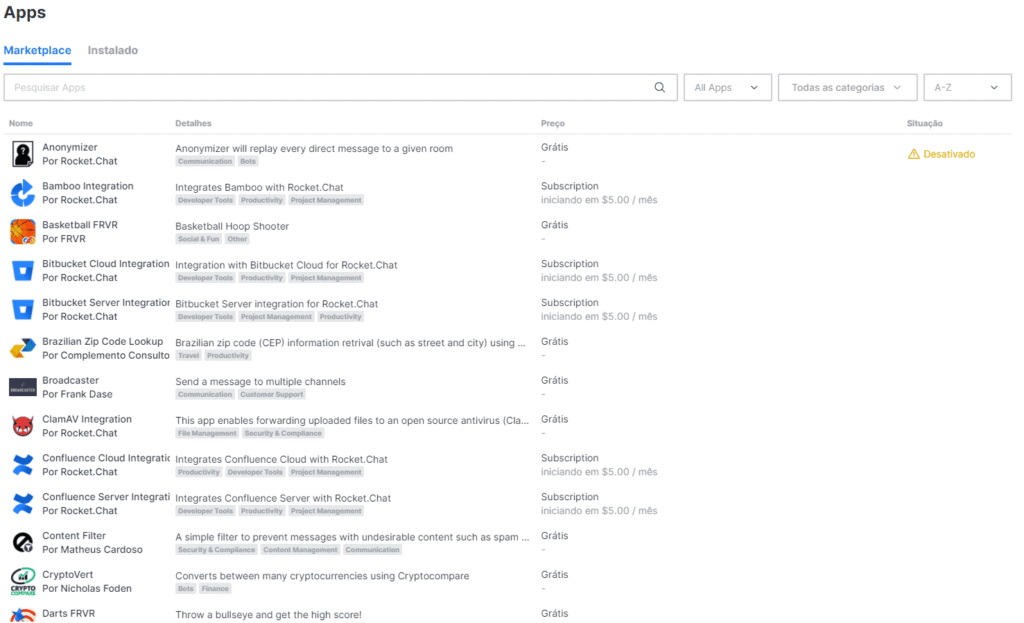The image size is (1024, 623).
Task: Switch to the Instalado tab
Action: 112,50
